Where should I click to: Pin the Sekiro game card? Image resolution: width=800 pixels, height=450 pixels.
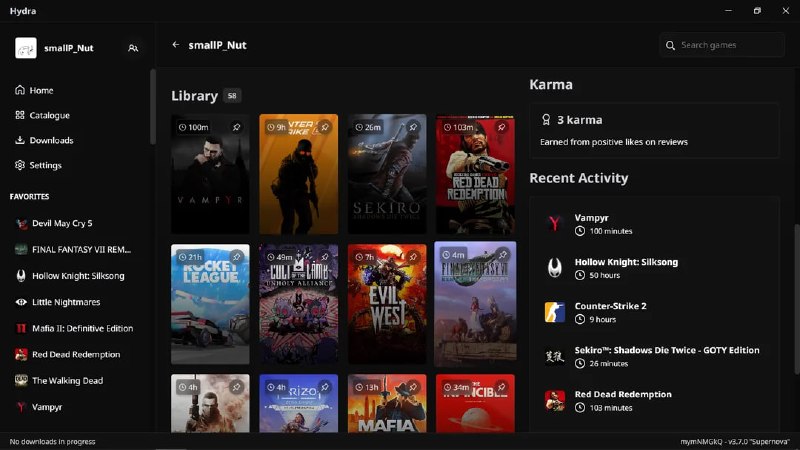click(413, 127)
